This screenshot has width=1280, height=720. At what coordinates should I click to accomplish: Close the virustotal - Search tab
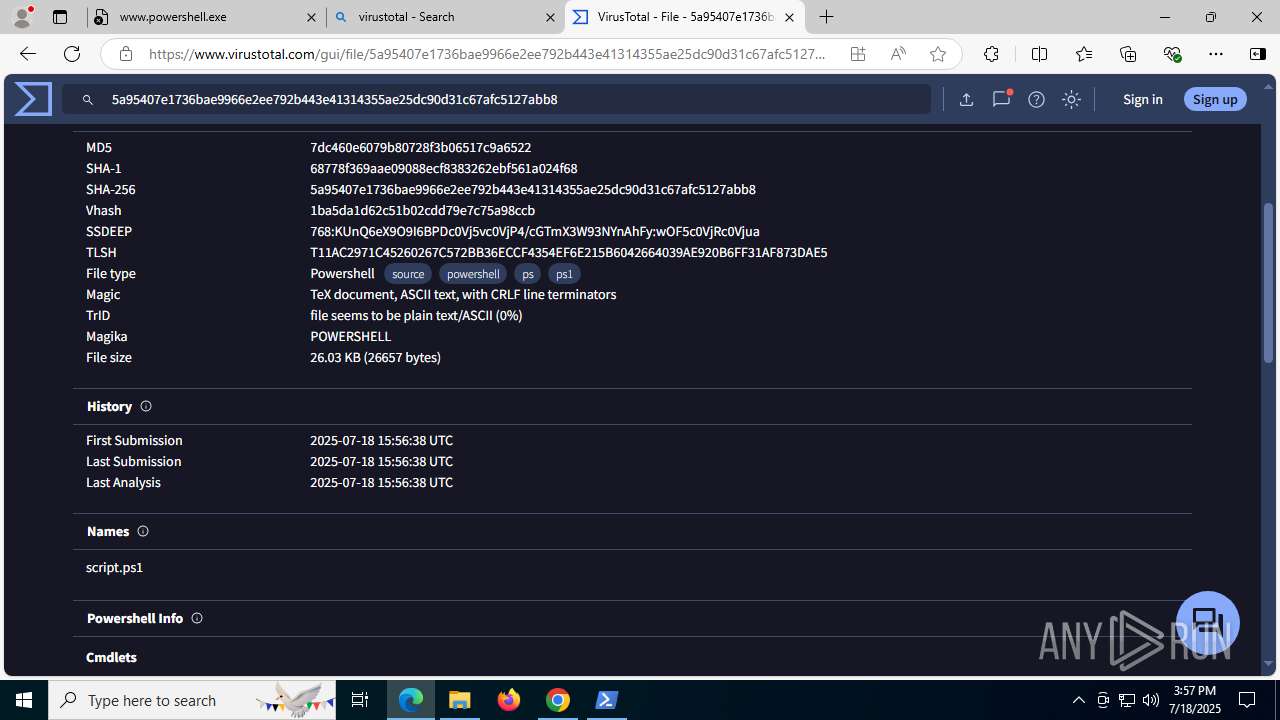point(549,17)
